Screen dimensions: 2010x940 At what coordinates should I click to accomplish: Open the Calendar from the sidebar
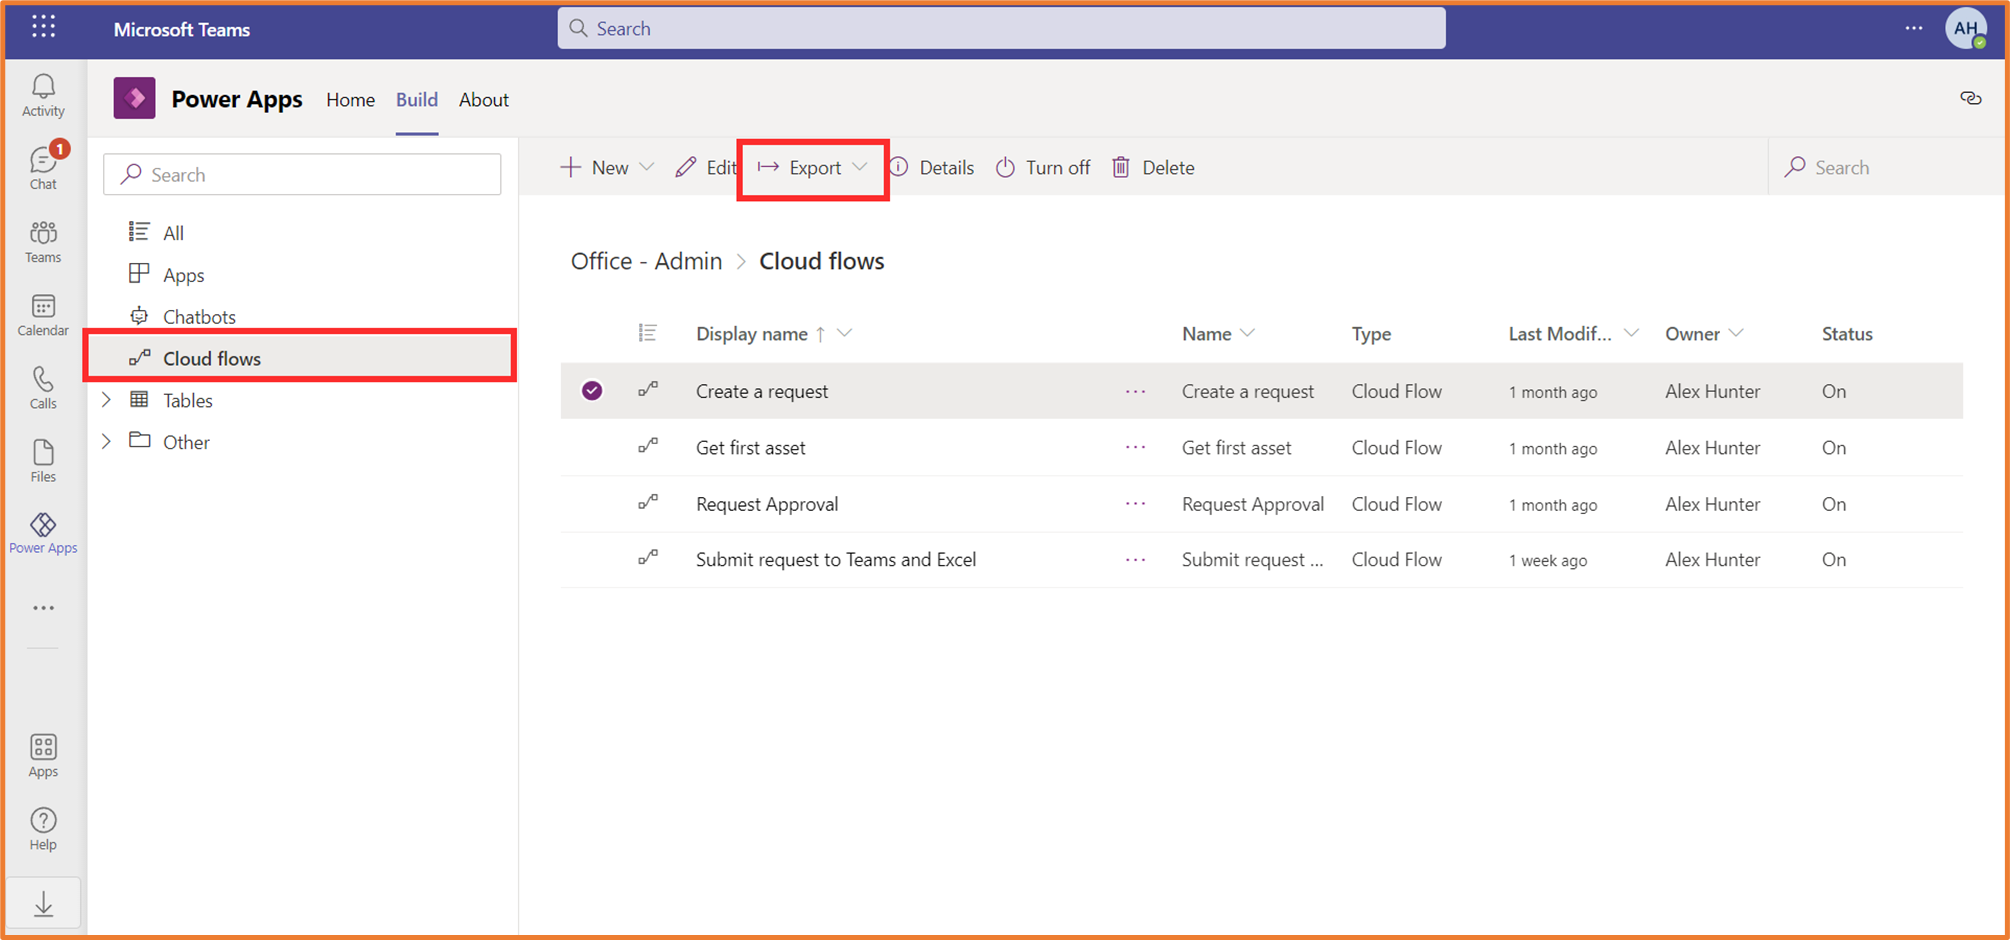[x=42, y=313]
